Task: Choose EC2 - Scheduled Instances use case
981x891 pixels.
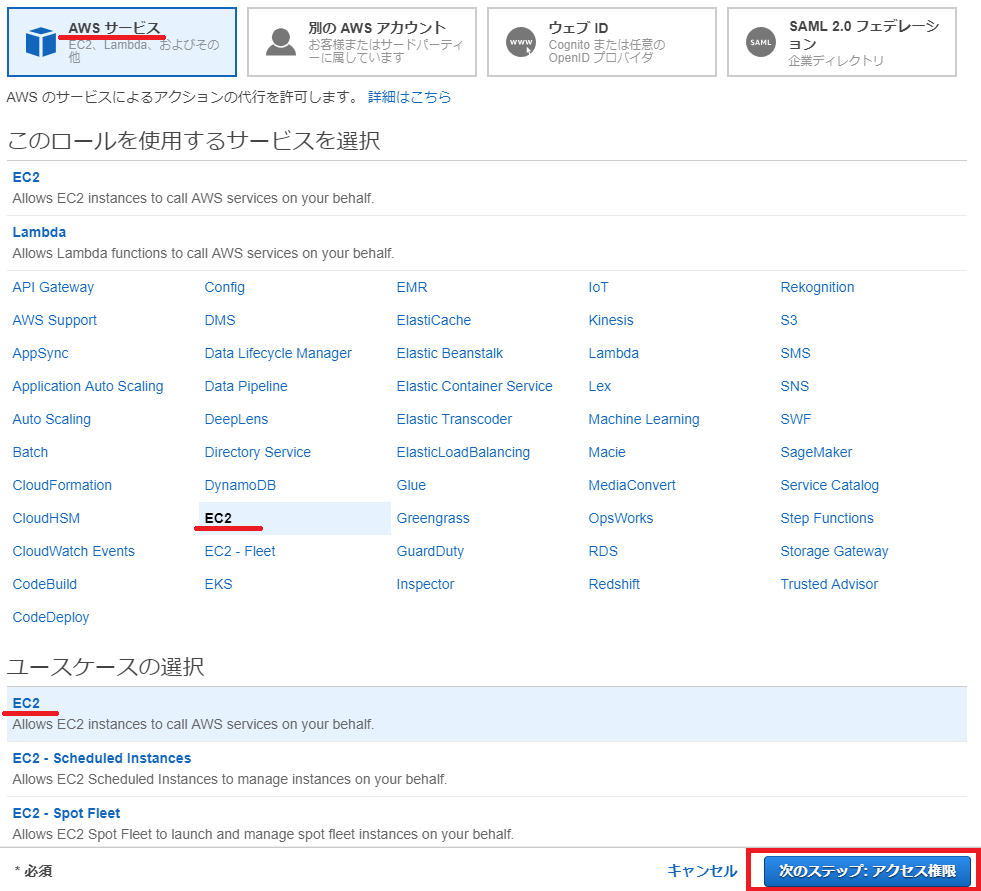Action: click(x=487, y=769)
